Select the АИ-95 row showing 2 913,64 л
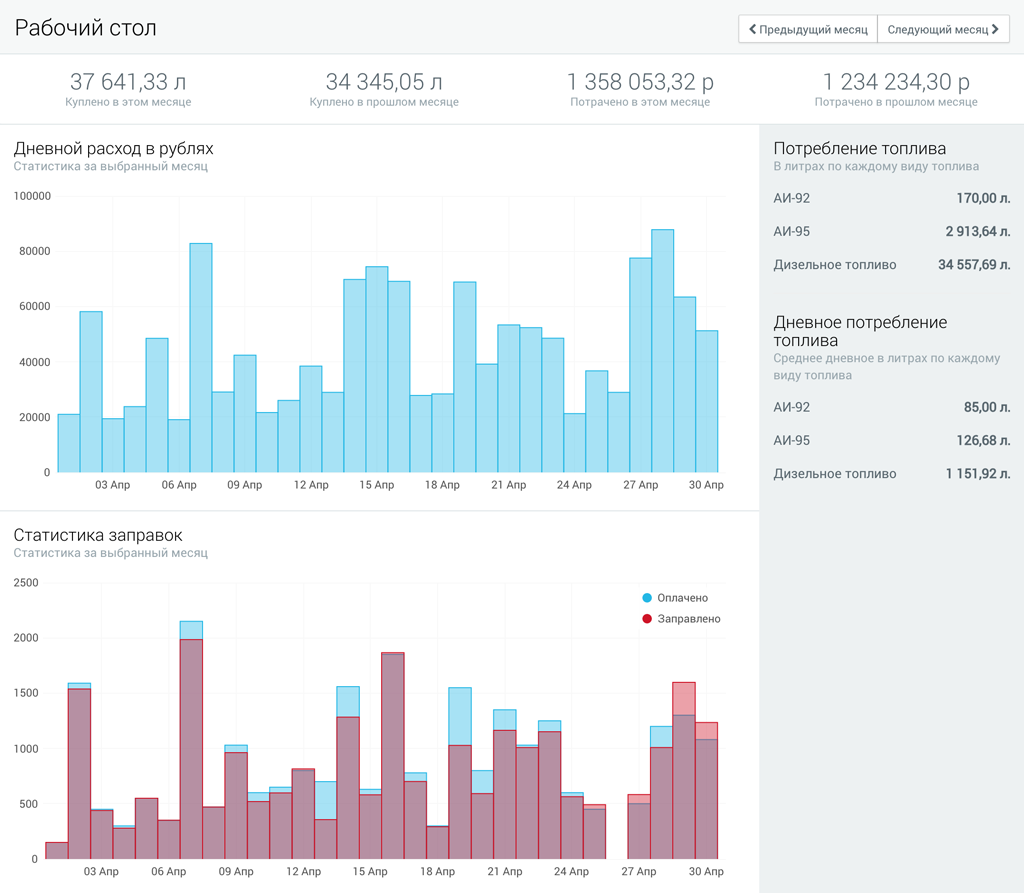Screen dimensions: 1024x893 click(x=891, y=232)
